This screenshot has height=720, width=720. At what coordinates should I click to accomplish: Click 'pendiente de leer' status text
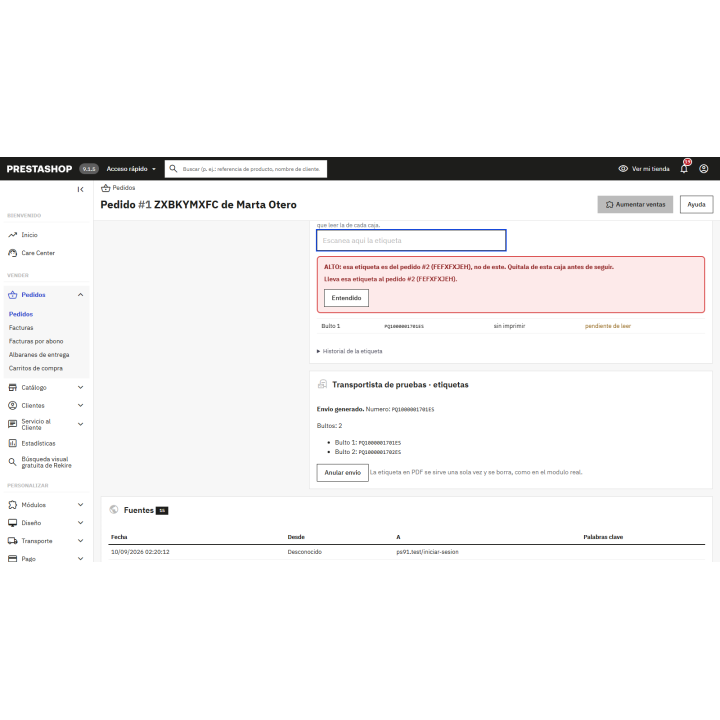[608, 326]
